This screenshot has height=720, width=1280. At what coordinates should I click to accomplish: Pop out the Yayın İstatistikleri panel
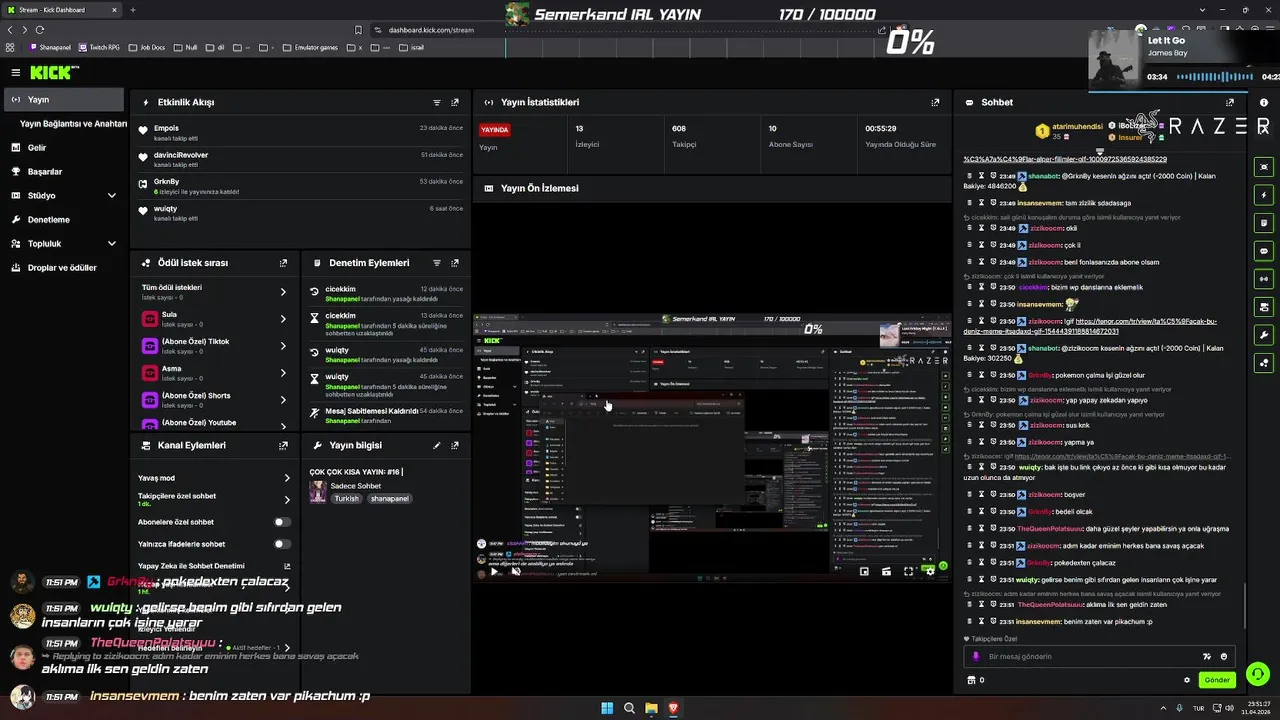point(935,102)
